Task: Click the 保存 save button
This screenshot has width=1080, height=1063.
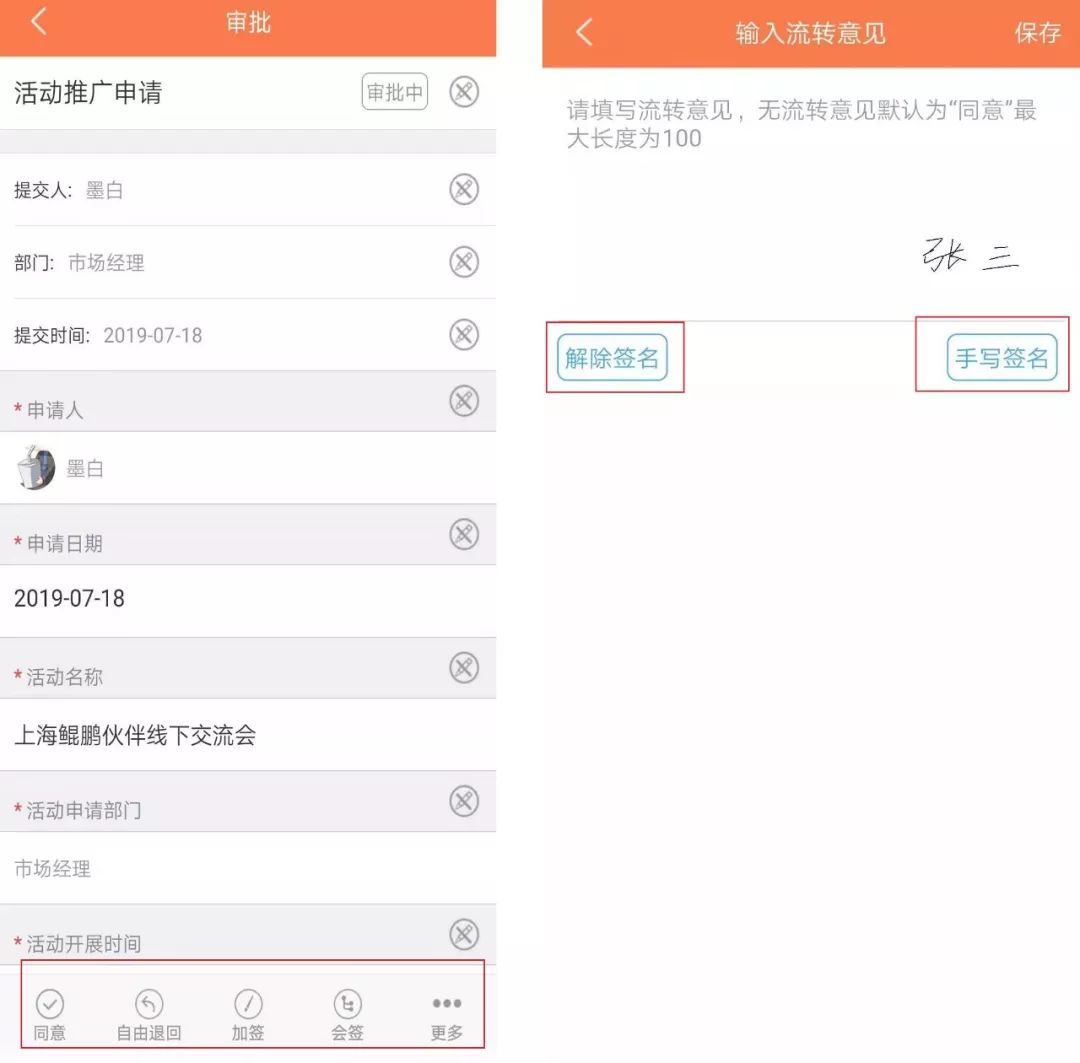Action: point(1037,32)
